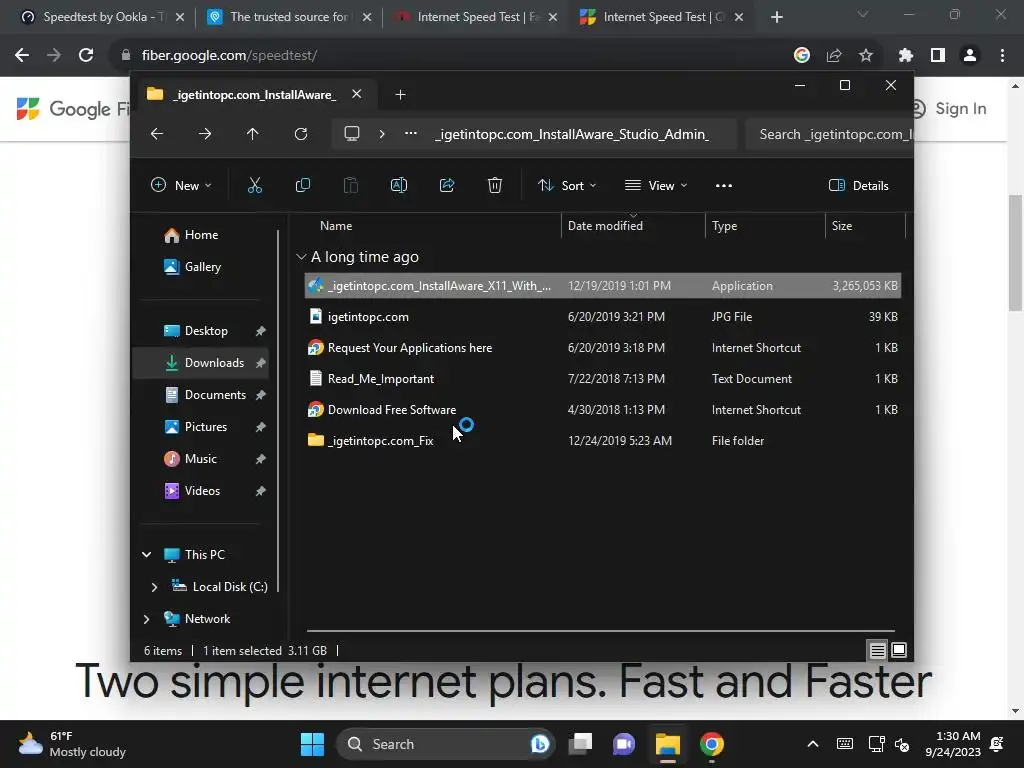The width and height of the screenshot is (1024, 768).
Task: Collapse the 'A long time ago' group
Action: (x=301, y=257)
